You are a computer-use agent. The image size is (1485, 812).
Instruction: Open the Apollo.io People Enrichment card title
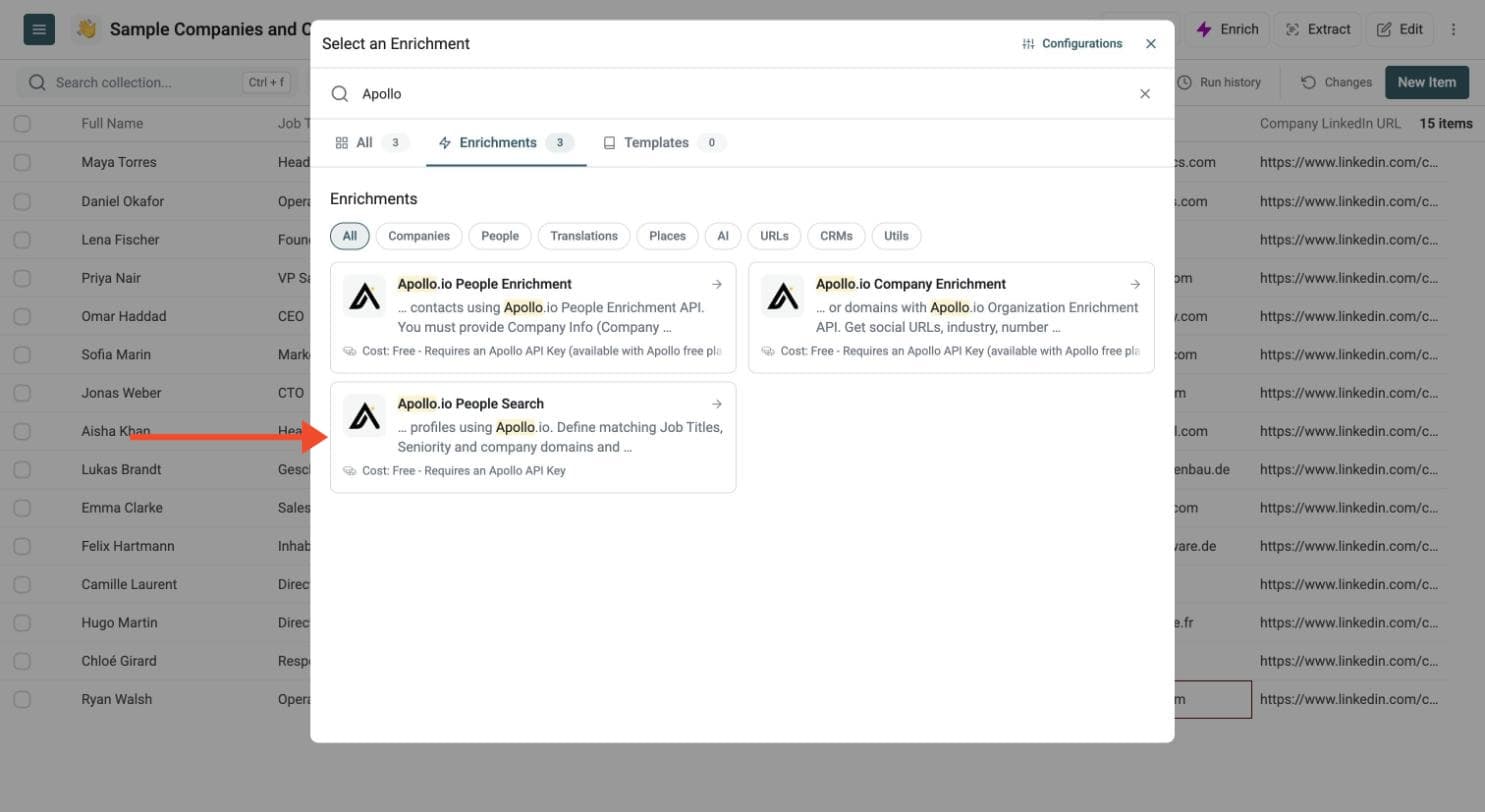(485, 284)
